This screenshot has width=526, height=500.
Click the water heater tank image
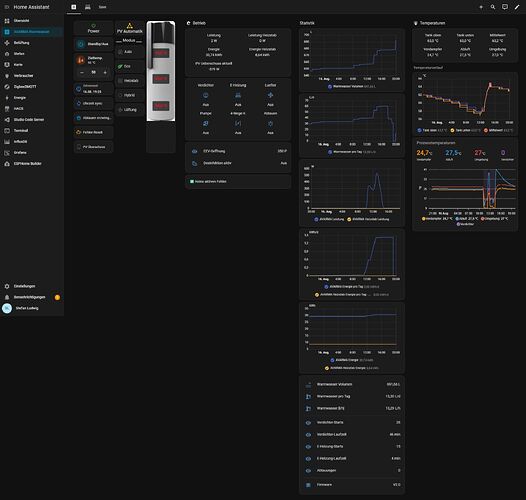click(161, 71)
